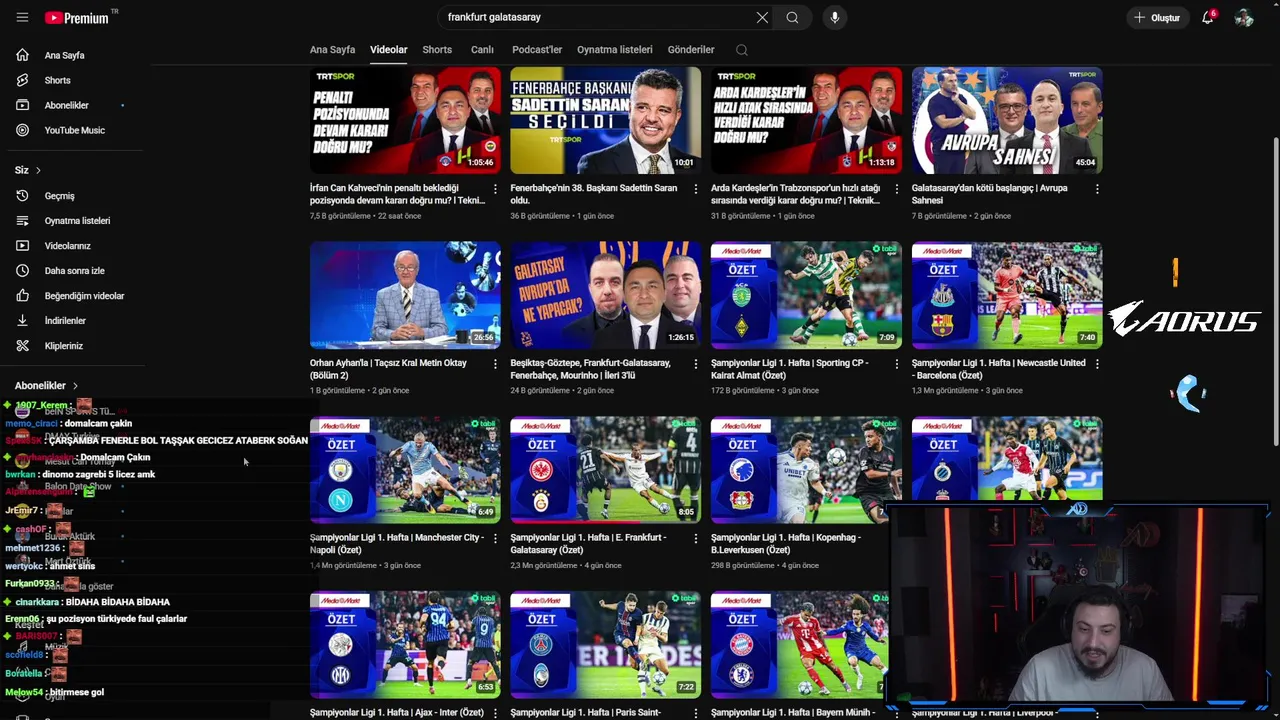Open title İrfan Can Kahveci'nin penaltı beklediği
The height and width of the screenshot is (720, 1280).
click(397, 194)
